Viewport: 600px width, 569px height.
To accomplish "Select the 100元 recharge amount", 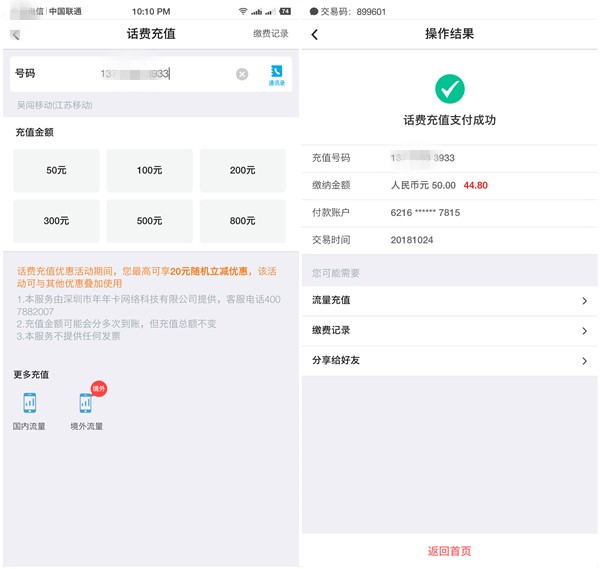I will [149, 171].
